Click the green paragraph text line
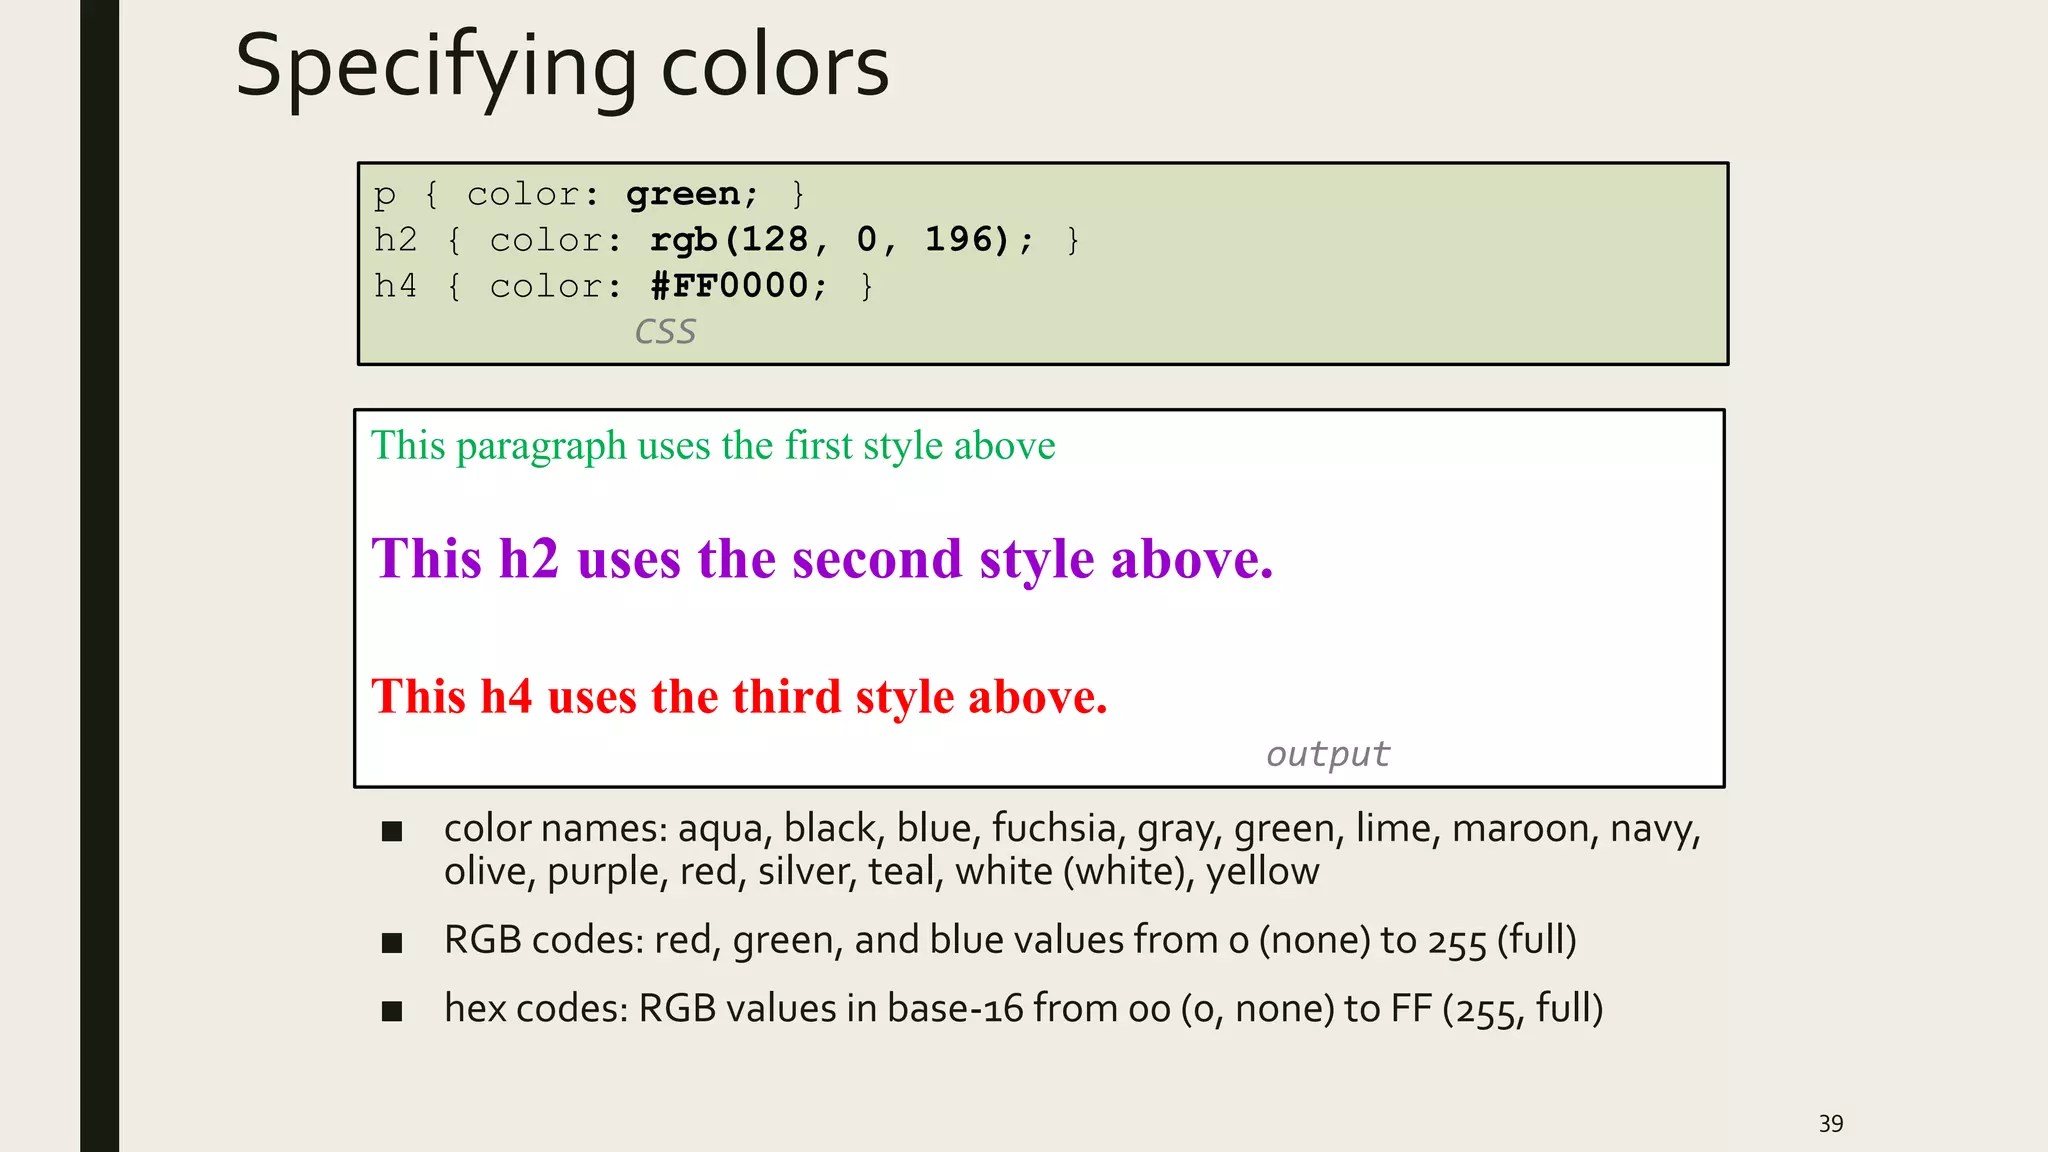This screenshot has width=2048, height=1152. coord(713,446)
